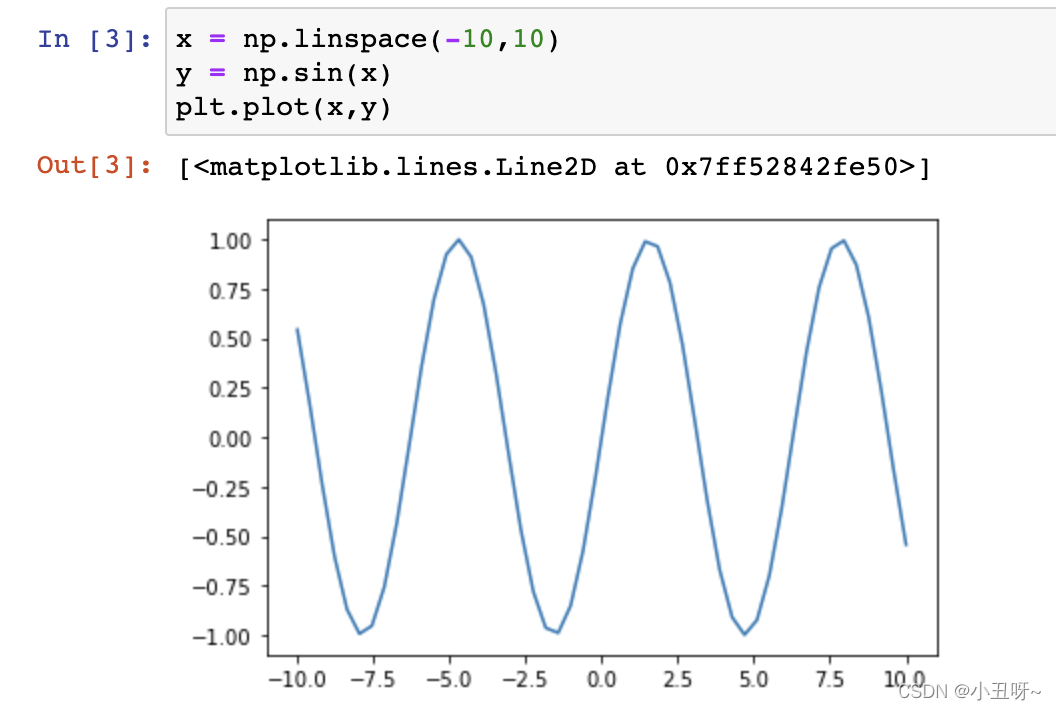Click the −1.00 y-axis tick label
The height and width of the screenshot is (710, 1056).
[222, 637]
